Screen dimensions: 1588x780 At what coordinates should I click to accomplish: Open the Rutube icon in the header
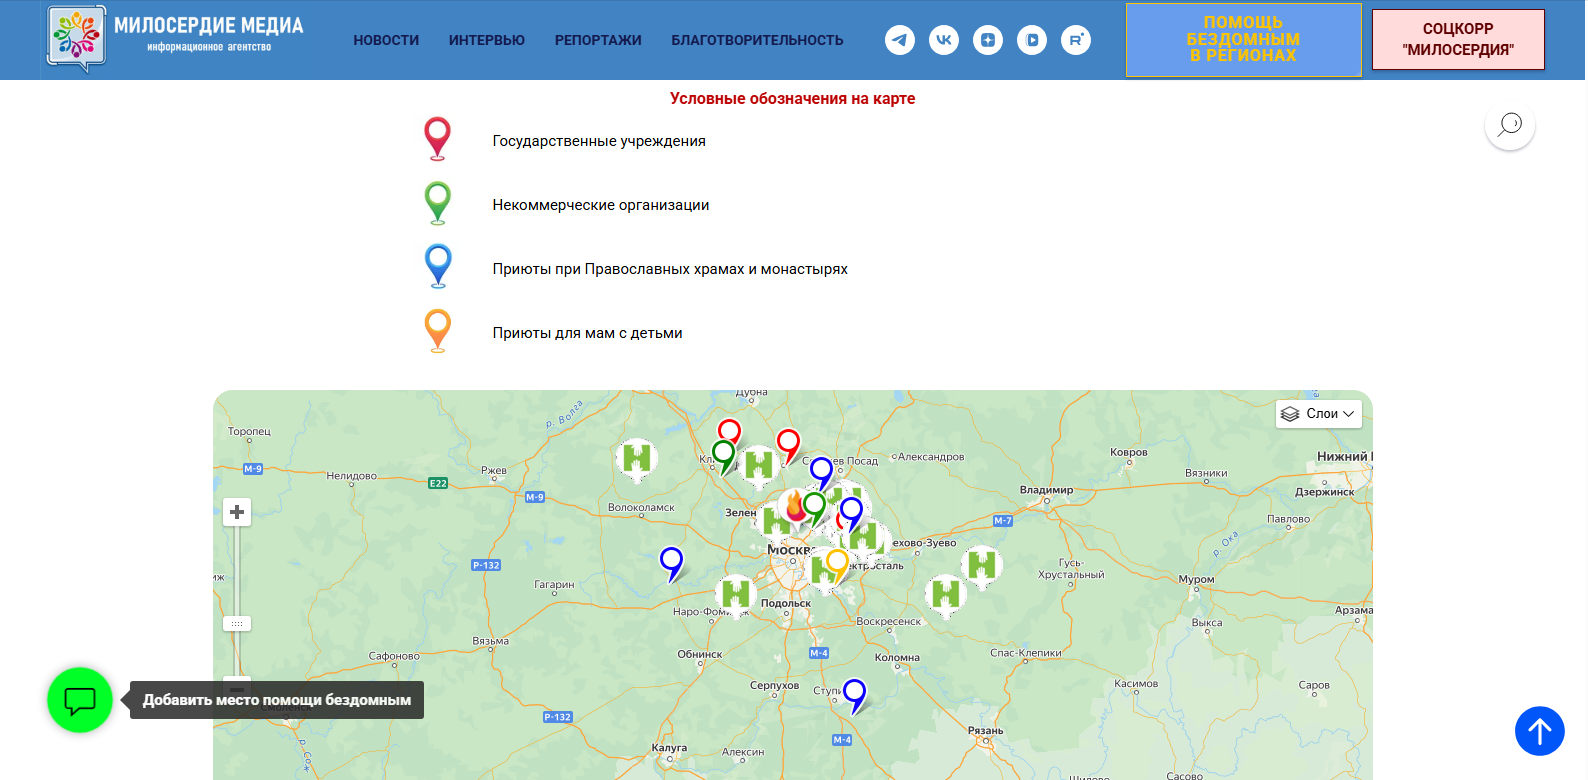click(x=1076, y=40)
